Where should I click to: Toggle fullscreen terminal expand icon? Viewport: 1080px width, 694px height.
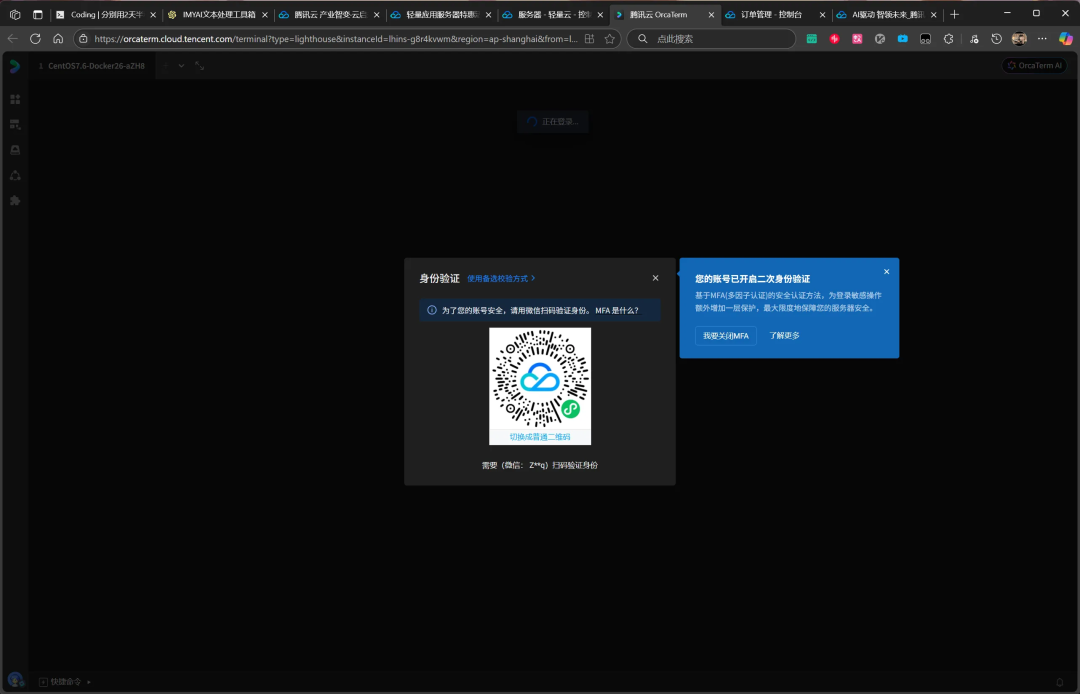pyautogui.click(x=200, y=66)
